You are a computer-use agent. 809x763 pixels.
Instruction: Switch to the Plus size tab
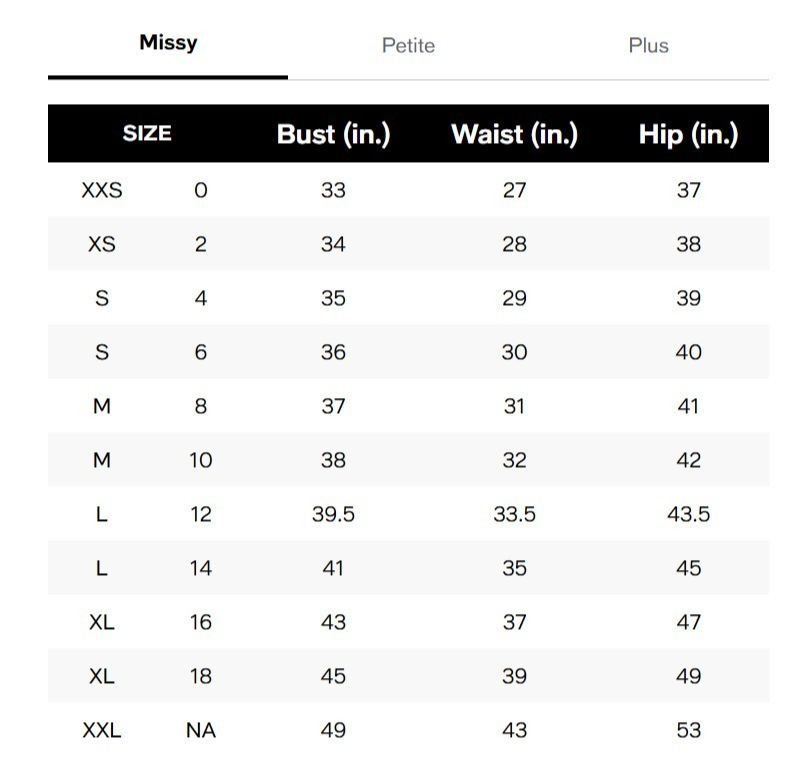tap(649, 45)
